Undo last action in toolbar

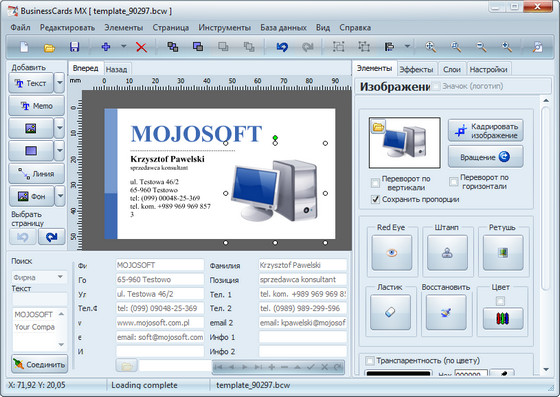click(x=282, y=47)
